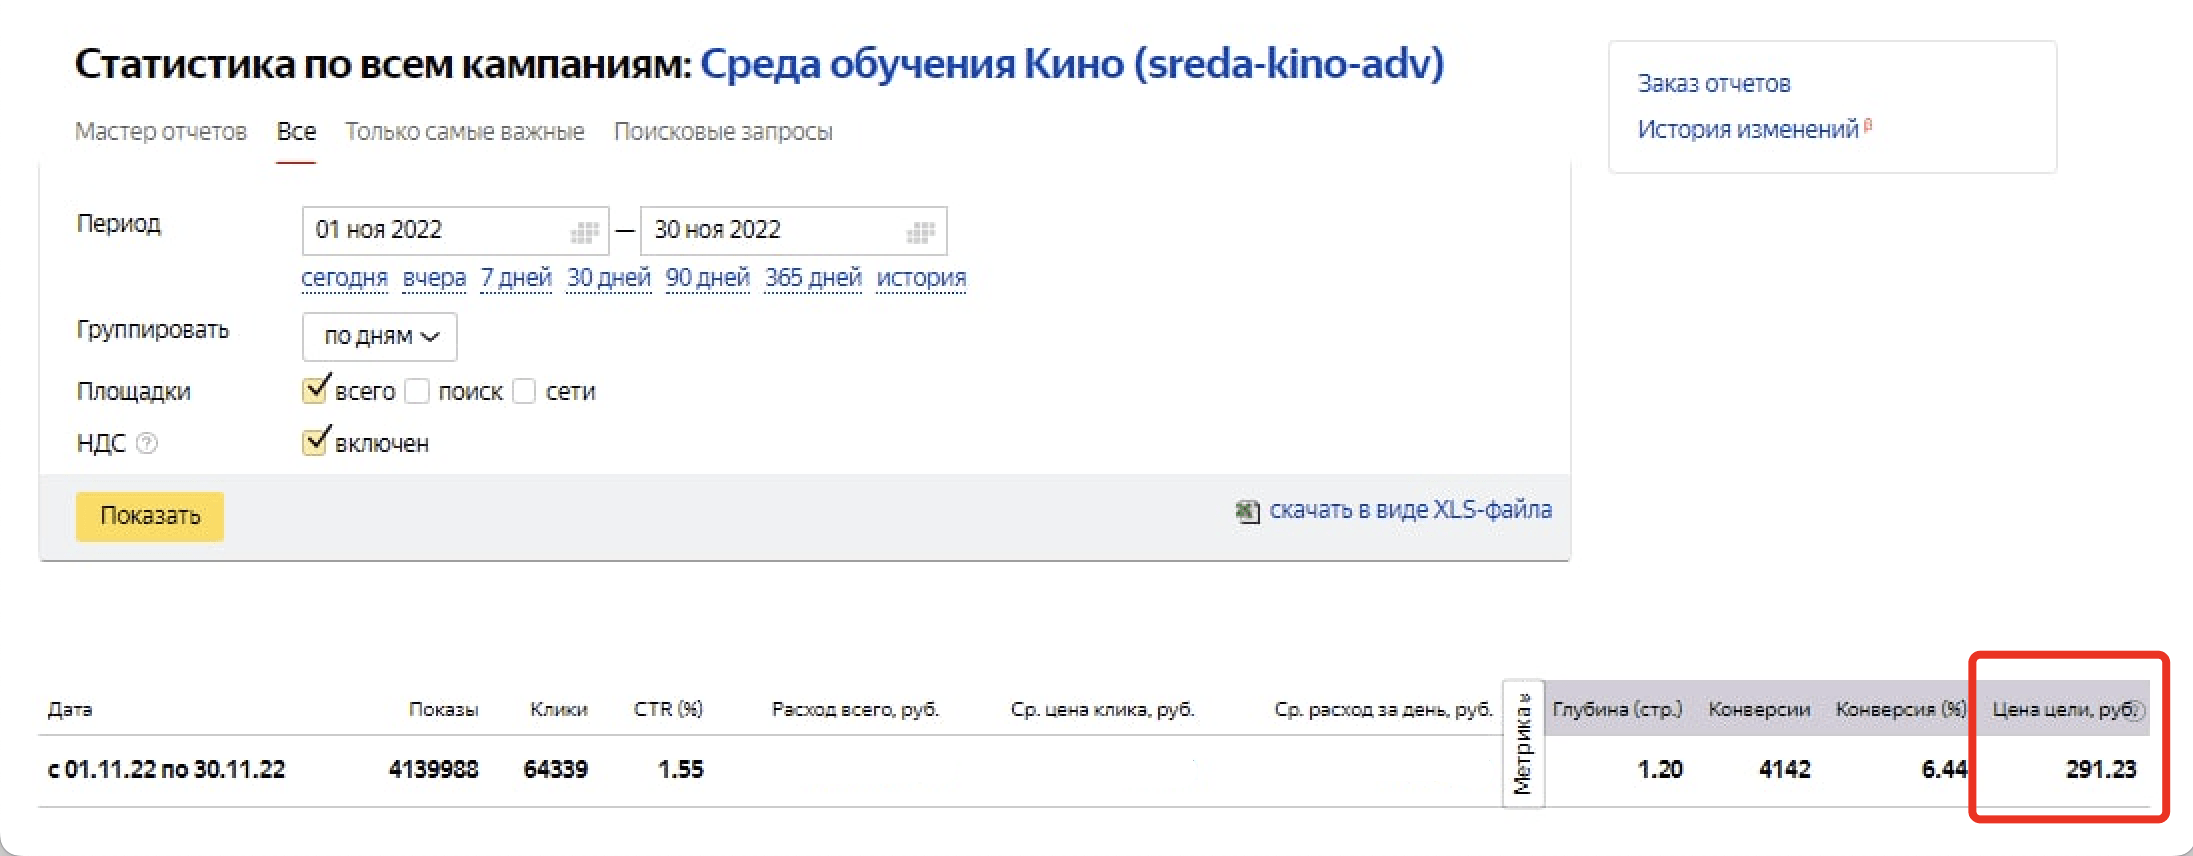This screenshot has width=2193, height=856.
Task: Enable the поиск placements checkbox
Action: [417, 391]
